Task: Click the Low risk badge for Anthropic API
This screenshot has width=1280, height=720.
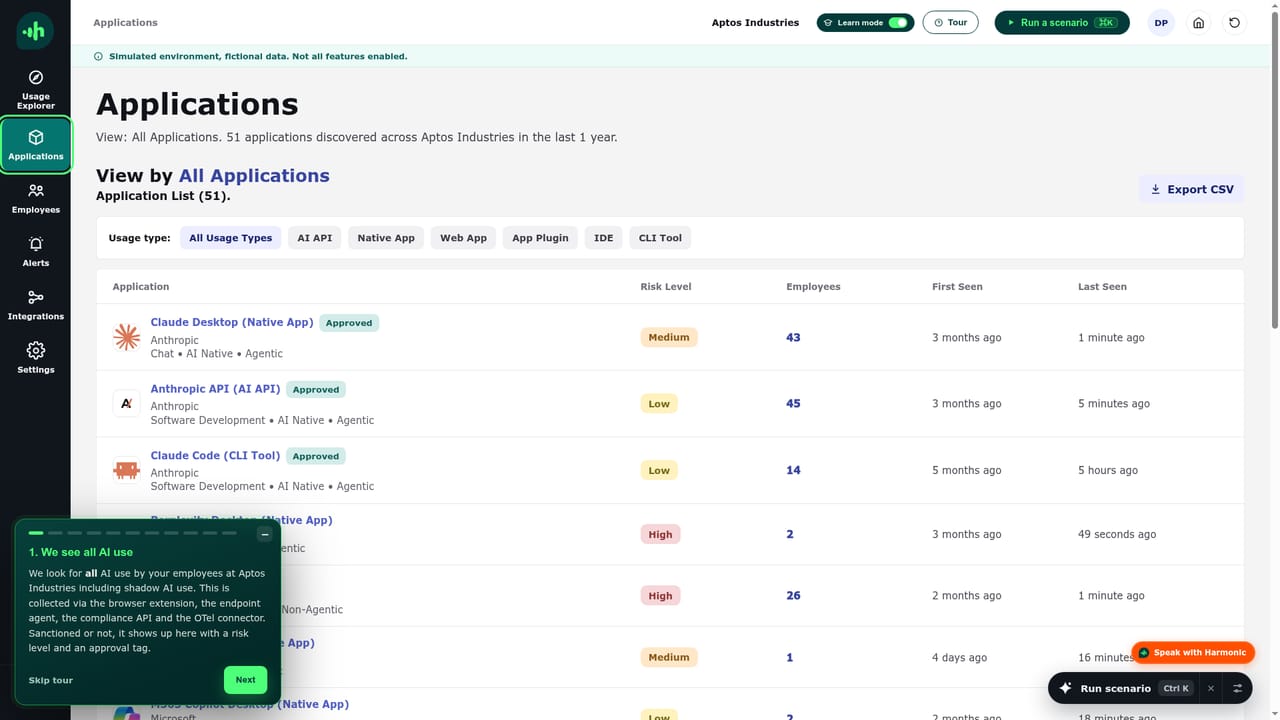Action: [x=659, y=404]
